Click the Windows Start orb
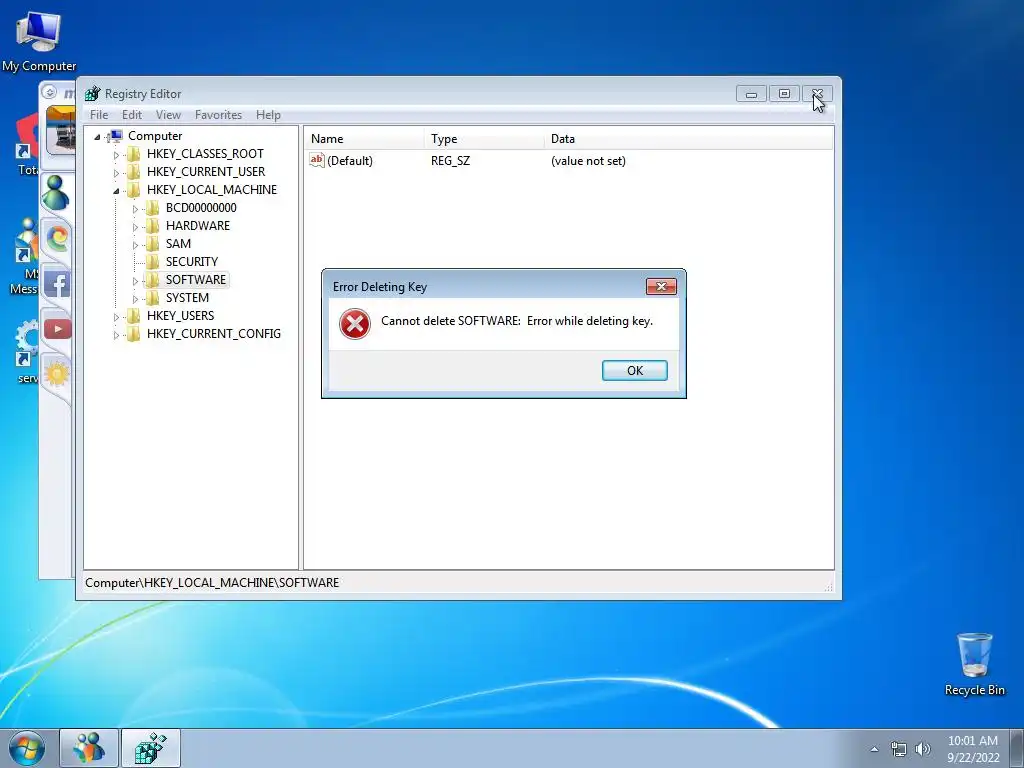Viewport: 1024px width, 768px height. coord(27,748)
